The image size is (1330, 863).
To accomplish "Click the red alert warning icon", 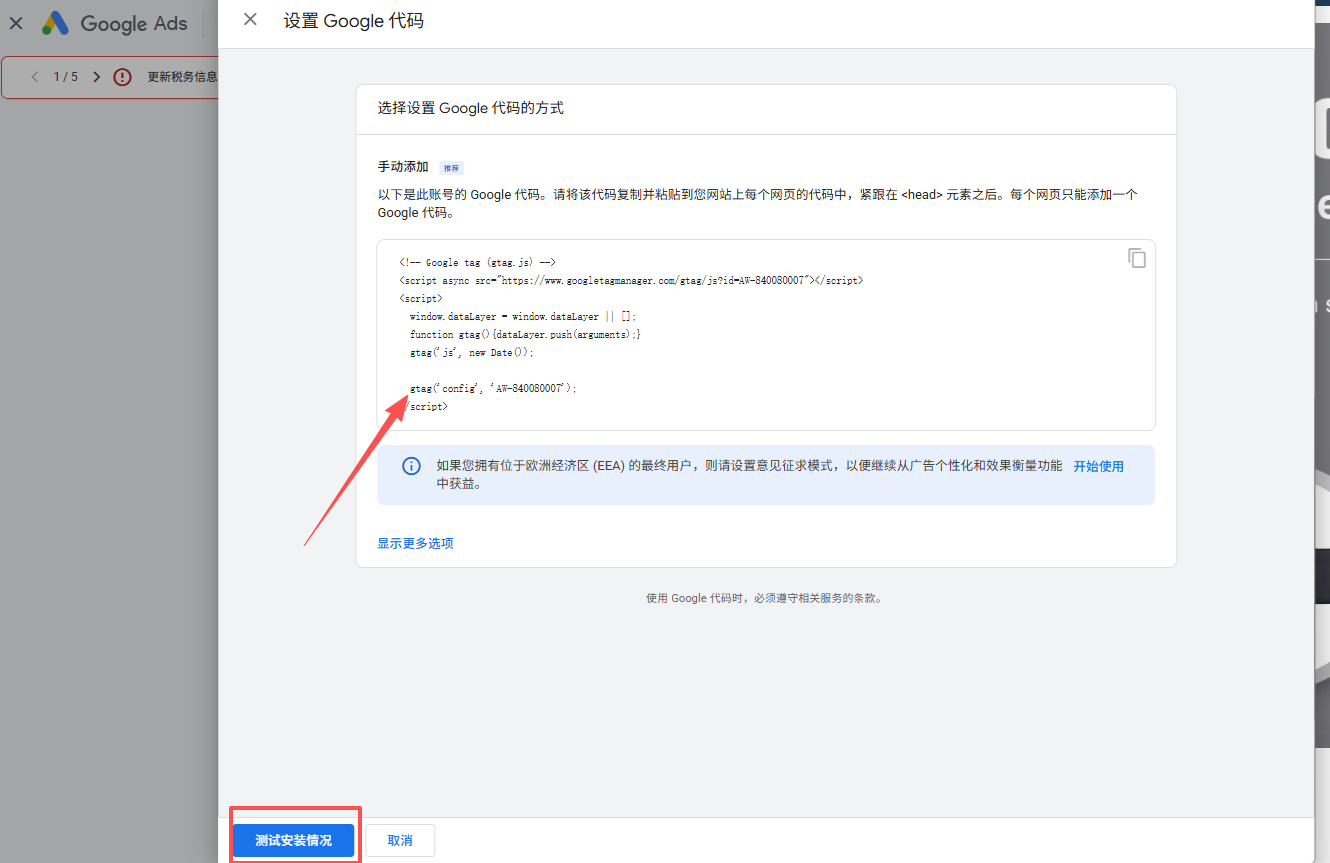I will click(122, 77).
